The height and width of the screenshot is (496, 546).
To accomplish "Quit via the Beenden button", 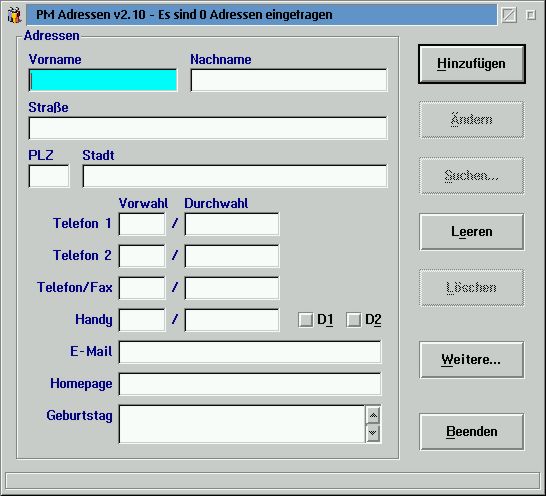I will (471, 432).
